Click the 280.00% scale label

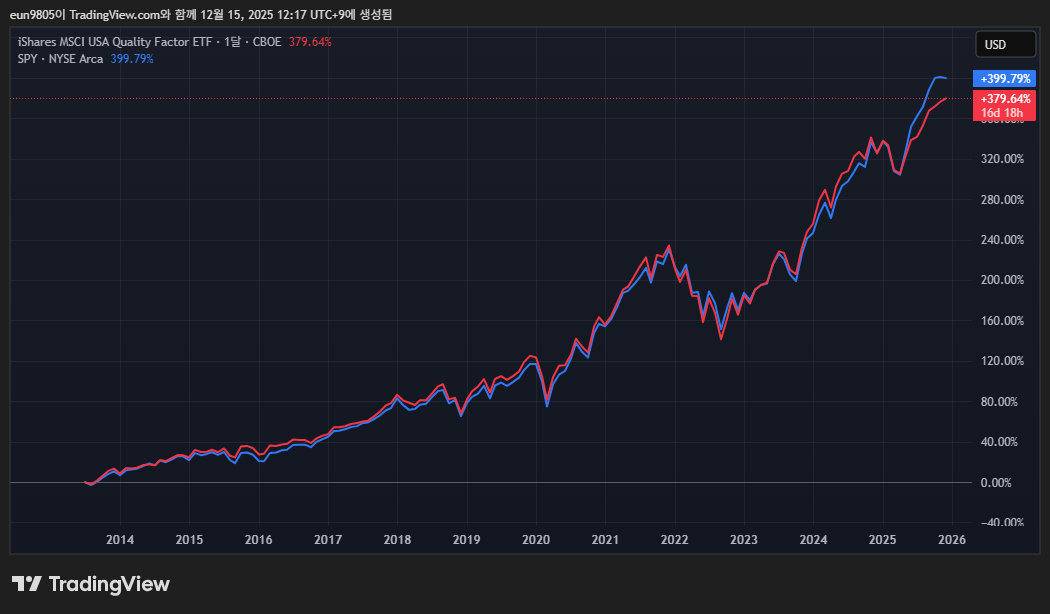coord(1002,200)
